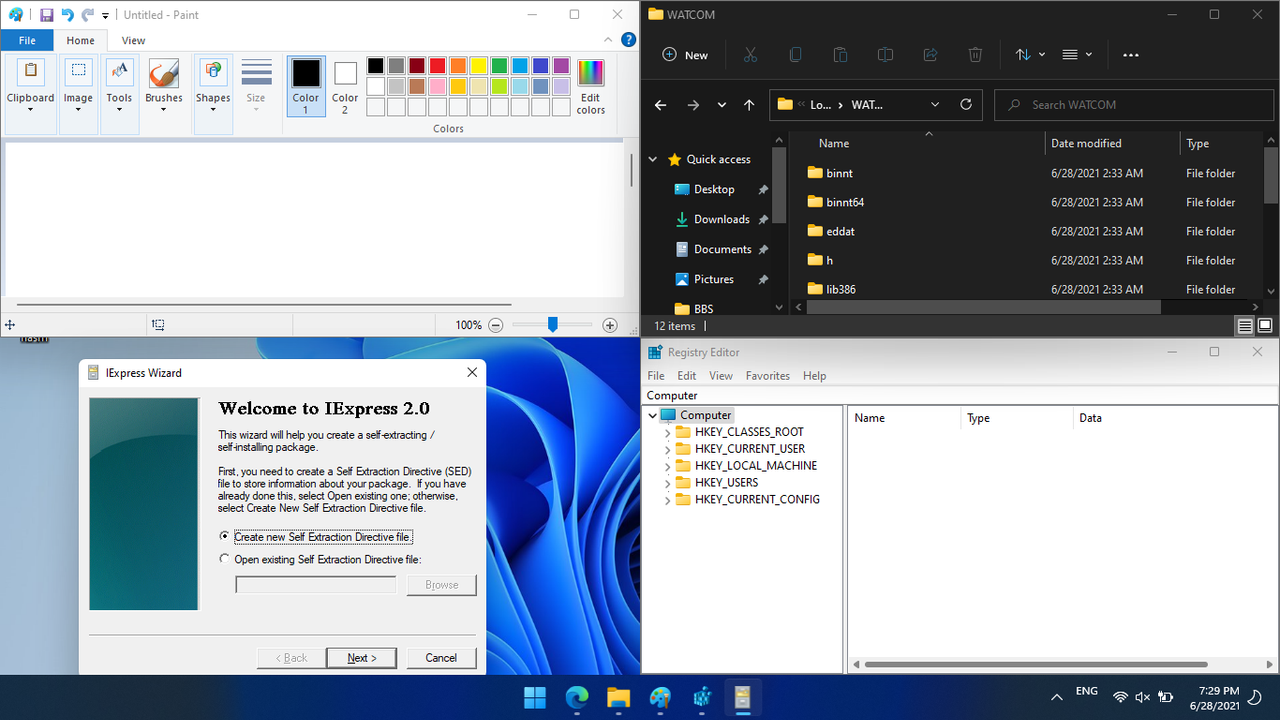
Task: Open the Brushes tool in Paint
Action: pos(164,86)
